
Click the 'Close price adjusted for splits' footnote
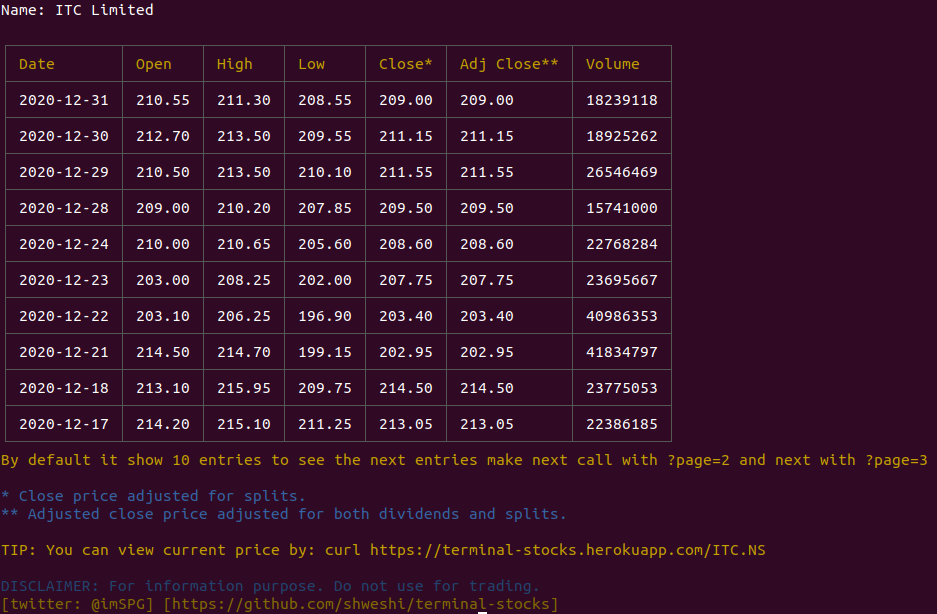154,496
